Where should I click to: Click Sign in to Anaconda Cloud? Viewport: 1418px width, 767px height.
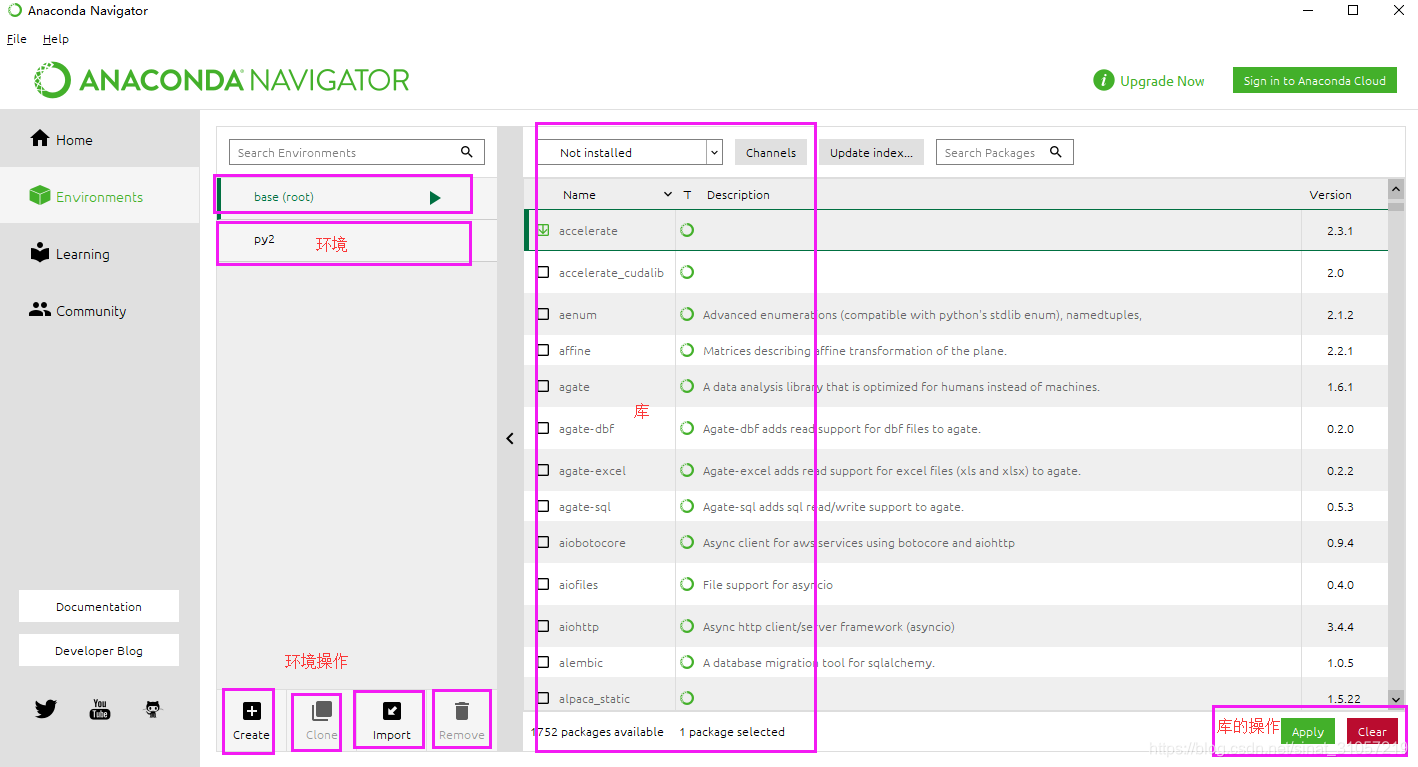1315,81
